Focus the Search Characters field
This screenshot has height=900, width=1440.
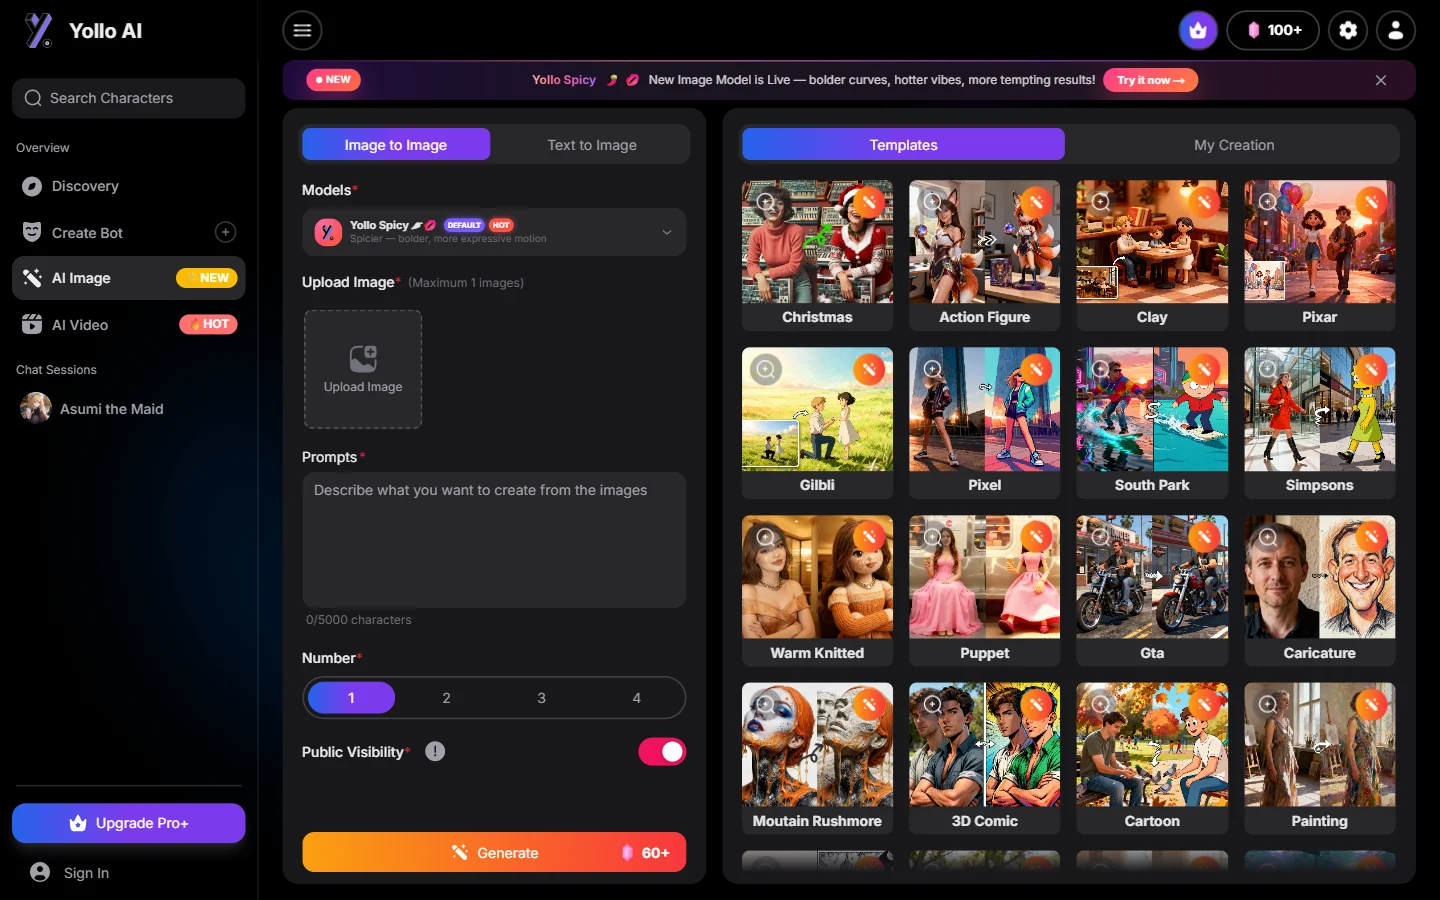click(128, 98)
